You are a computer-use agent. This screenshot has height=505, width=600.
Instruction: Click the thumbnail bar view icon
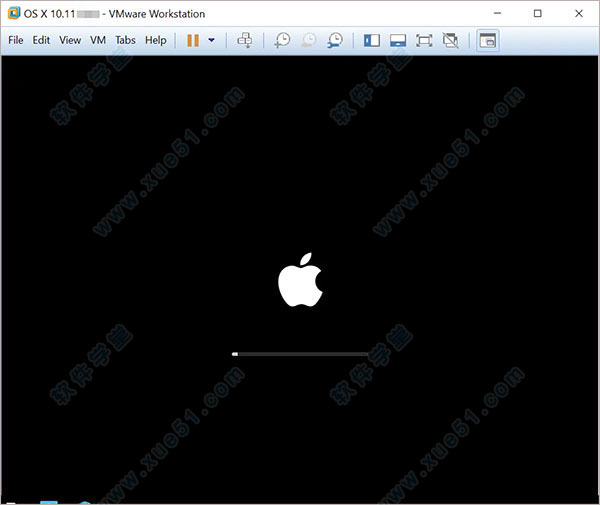point(398,40)
